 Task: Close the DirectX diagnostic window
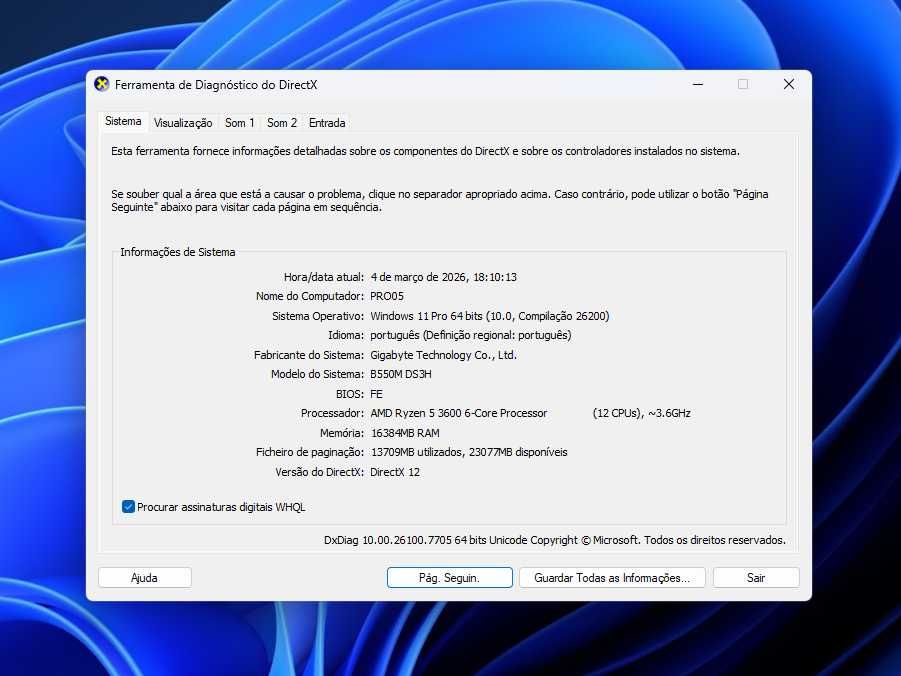(x=789, y=84)
